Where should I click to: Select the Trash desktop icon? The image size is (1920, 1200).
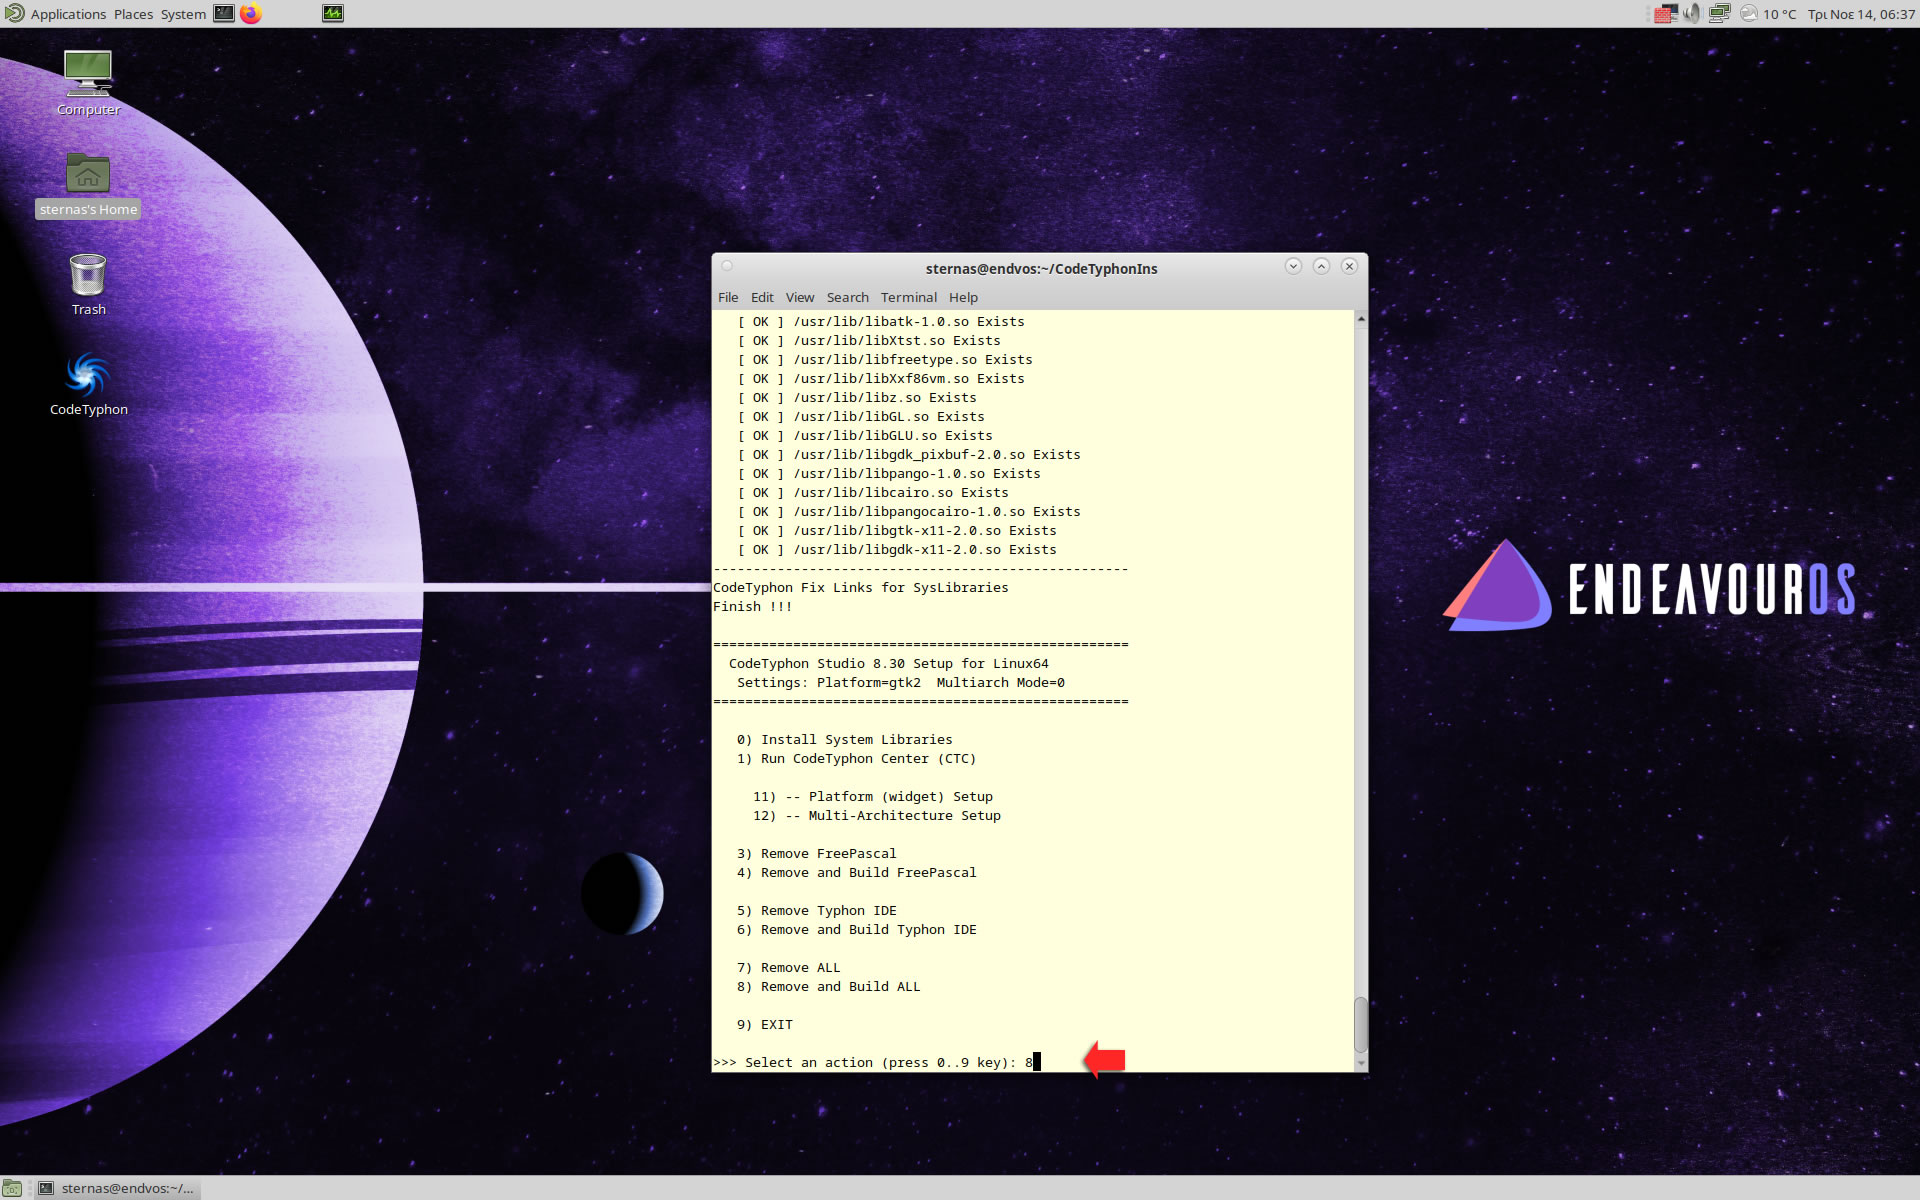tap(88, 285)
